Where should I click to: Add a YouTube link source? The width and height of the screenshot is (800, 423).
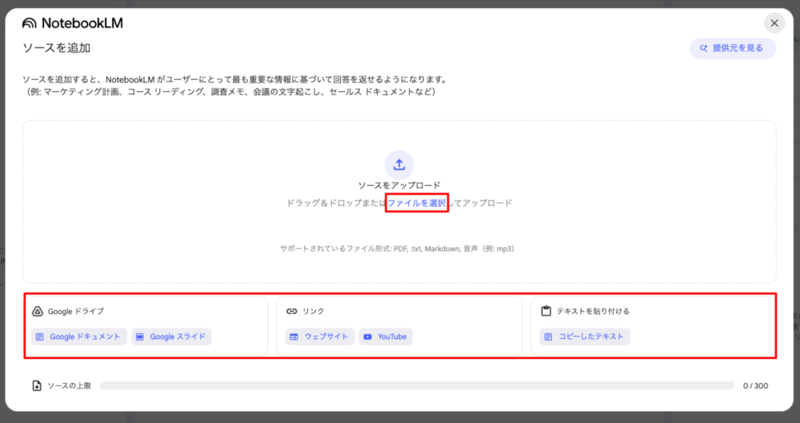point(386,337)
